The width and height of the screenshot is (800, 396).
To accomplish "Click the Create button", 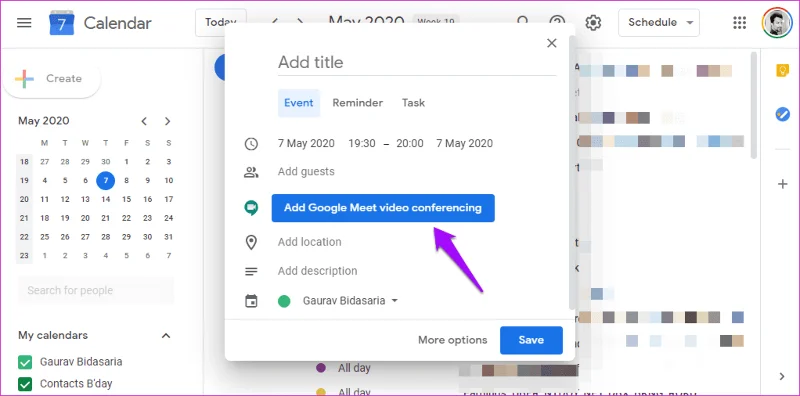I will 52,79.
